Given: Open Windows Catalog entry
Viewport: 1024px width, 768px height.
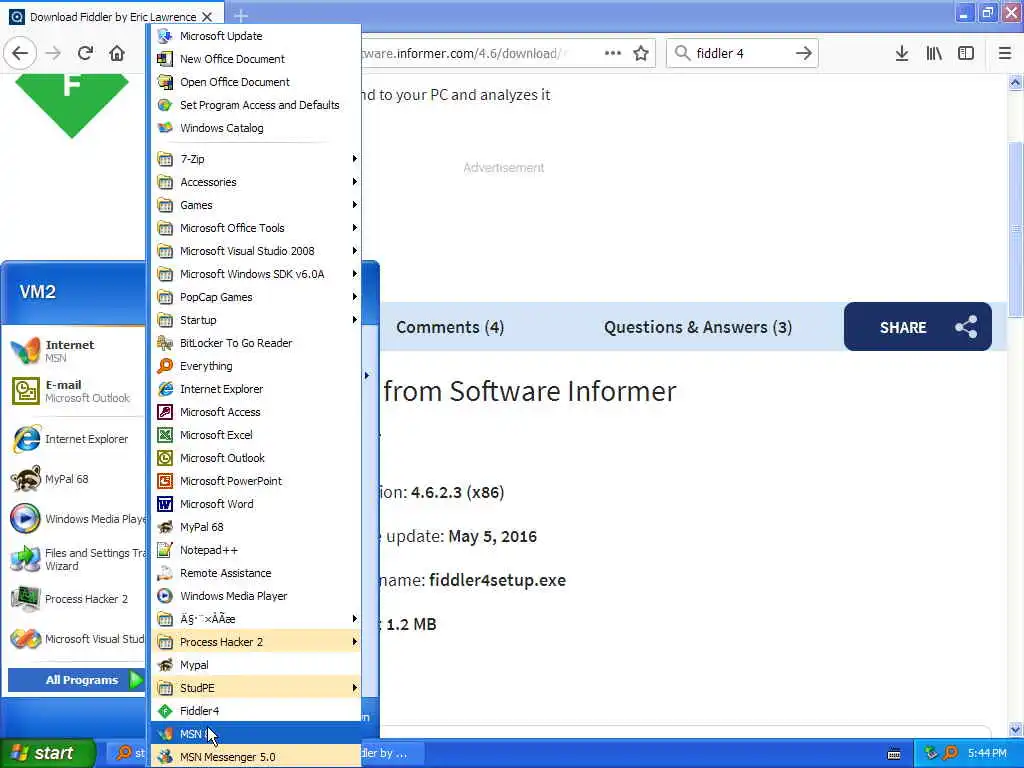Looking at the screenshot, I should [x=256, y=128].
